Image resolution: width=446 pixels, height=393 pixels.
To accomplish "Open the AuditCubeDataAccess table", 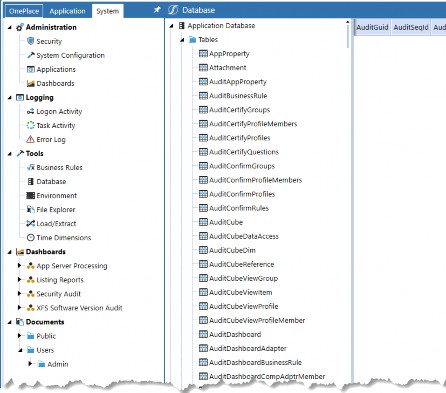I will pyautogui.click(x=244, y=236).
